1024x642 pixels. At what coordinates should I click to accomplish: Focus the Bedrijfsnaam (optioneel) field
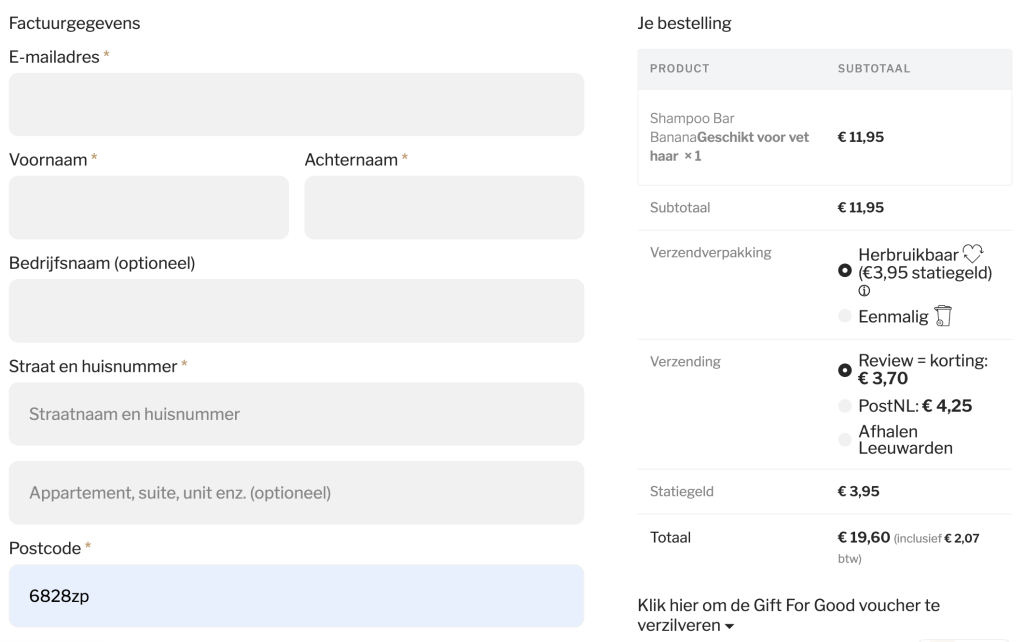(296, 311)
